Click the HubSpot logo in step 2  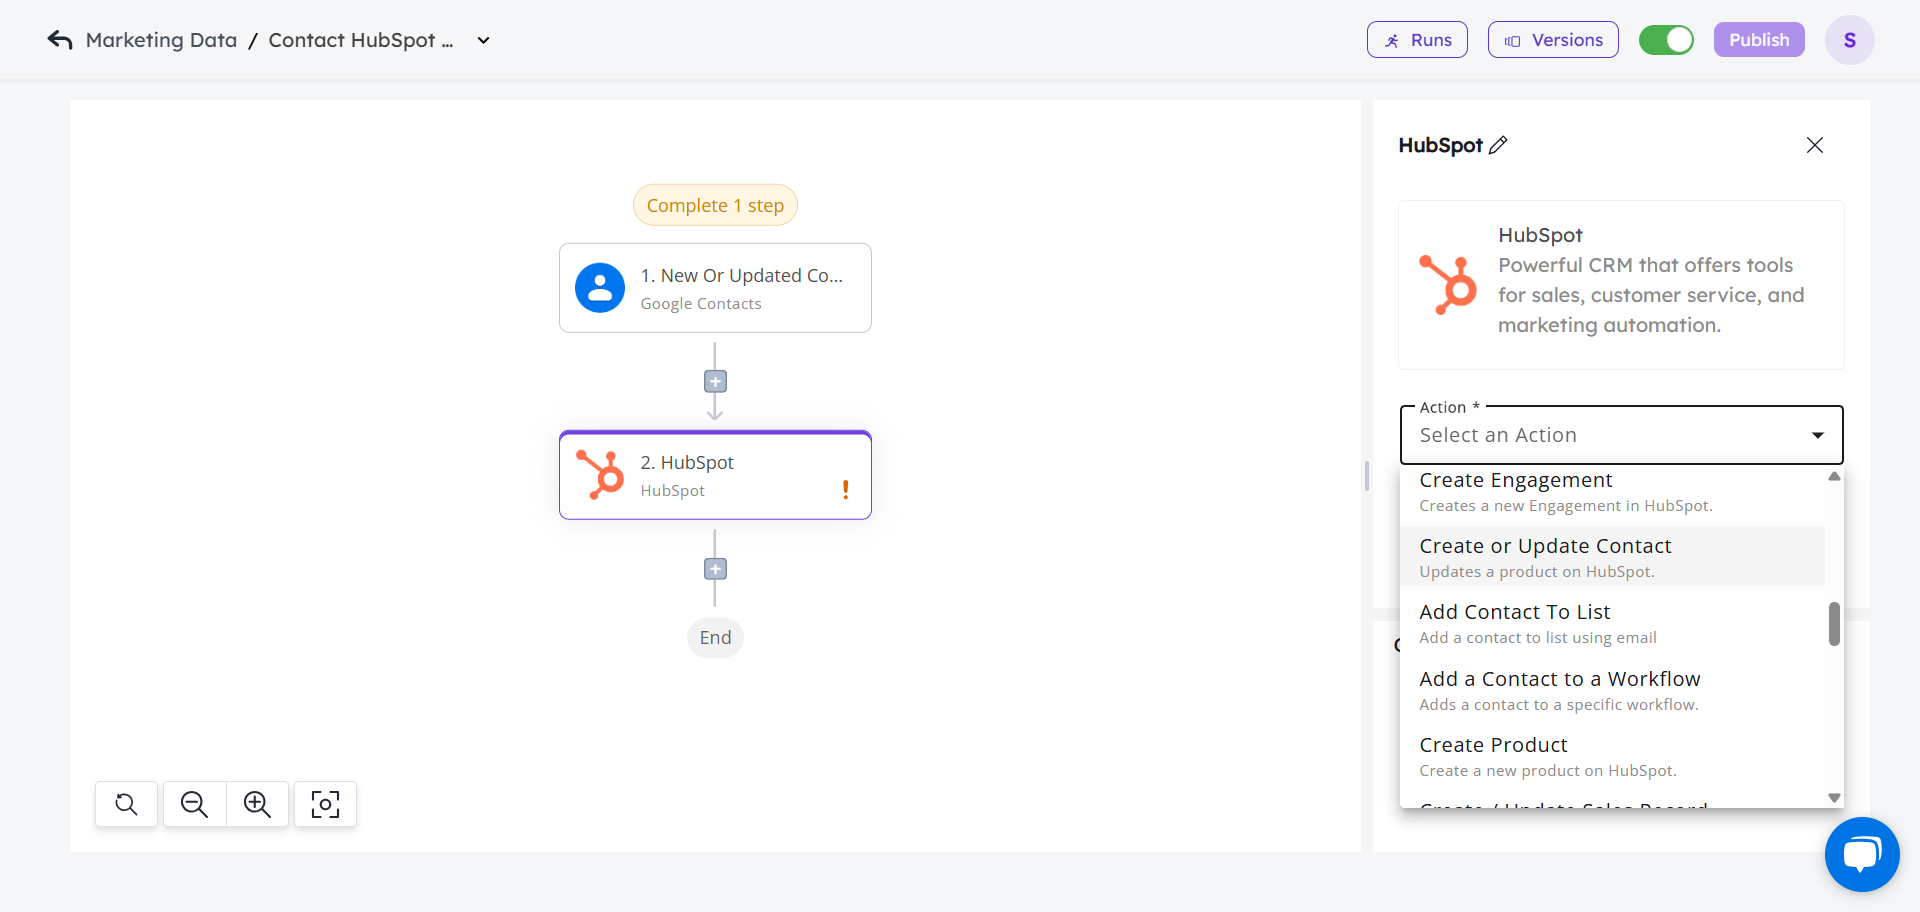click(600, 474)
